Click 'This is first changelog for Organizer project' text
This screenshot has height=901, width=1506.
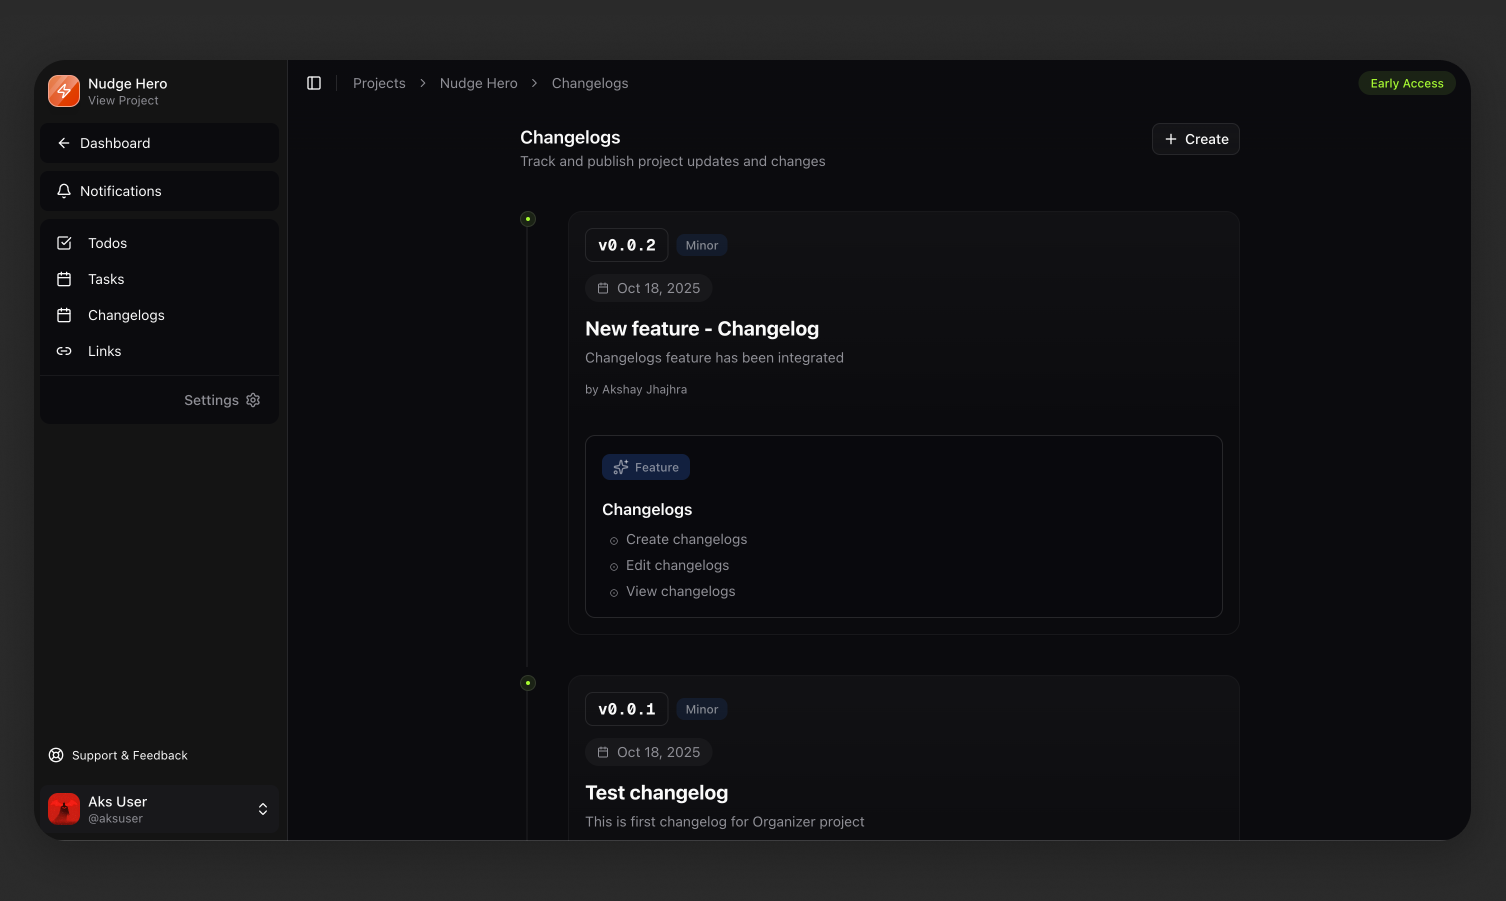coord(725,822)
